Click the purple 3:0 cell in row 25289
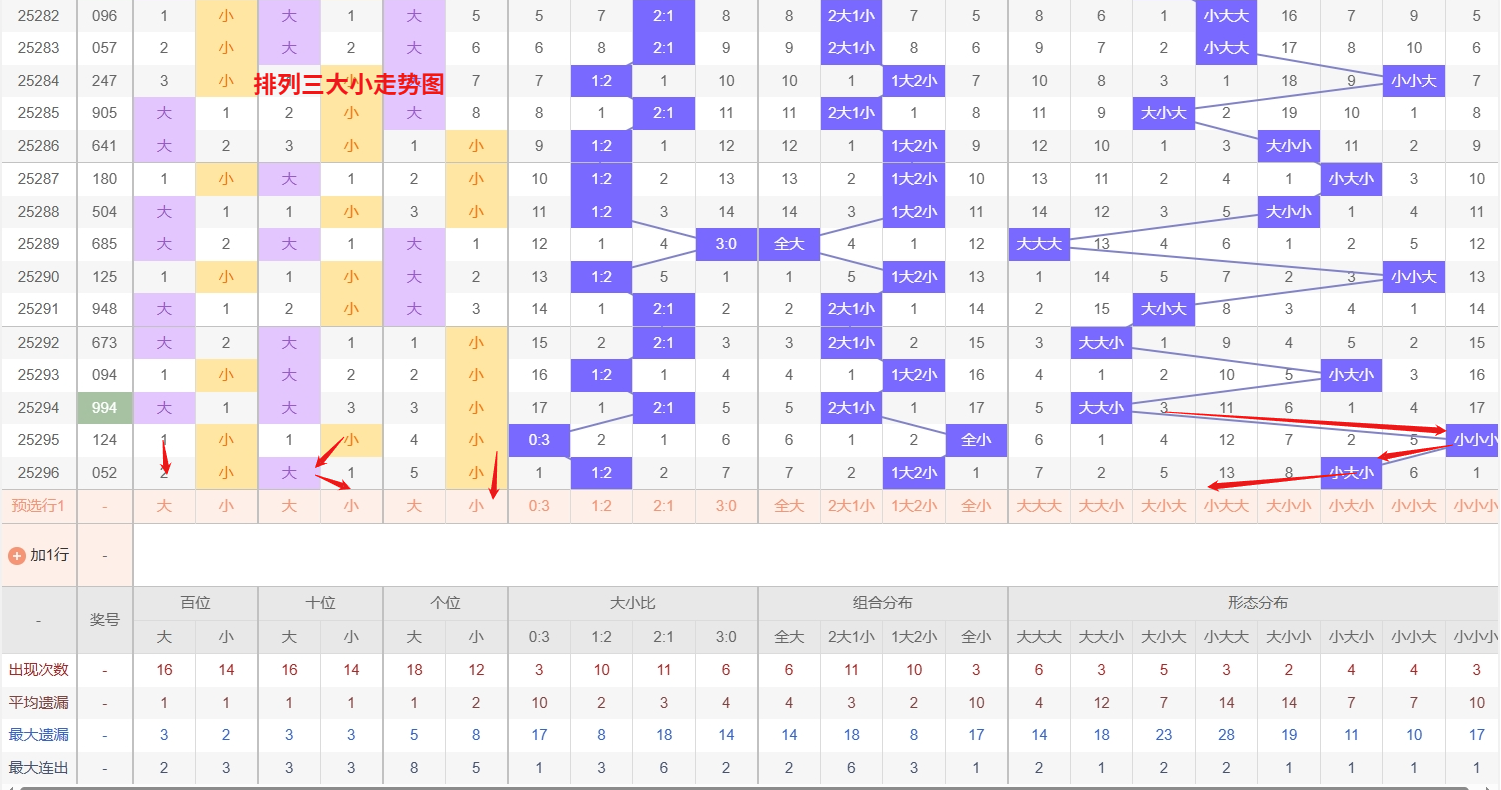This screenshot has height=790, width=1501. point(726,244)
